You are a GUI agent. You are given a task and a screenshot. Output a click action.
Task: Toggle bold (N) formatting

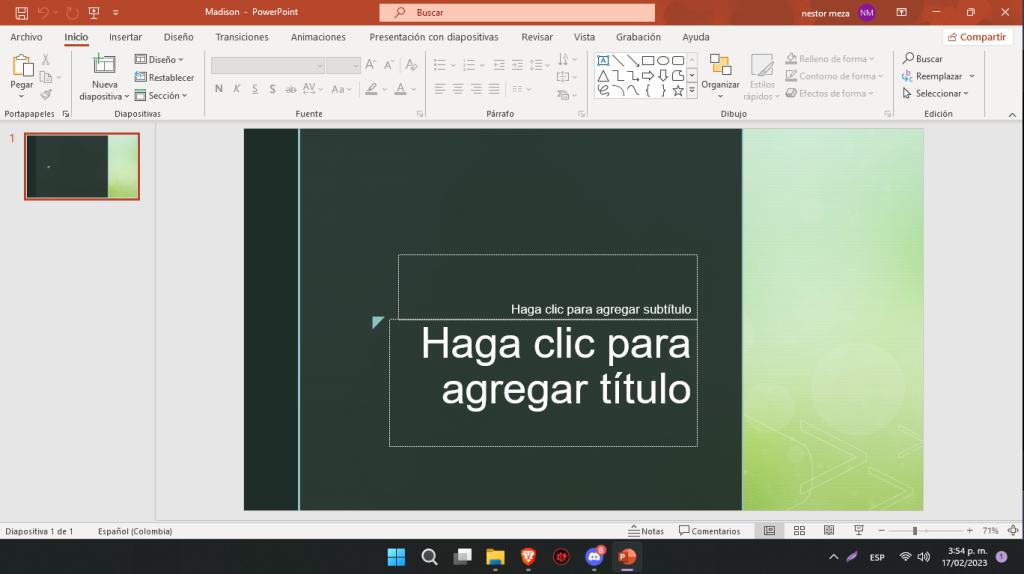click(x=219, y=89)
